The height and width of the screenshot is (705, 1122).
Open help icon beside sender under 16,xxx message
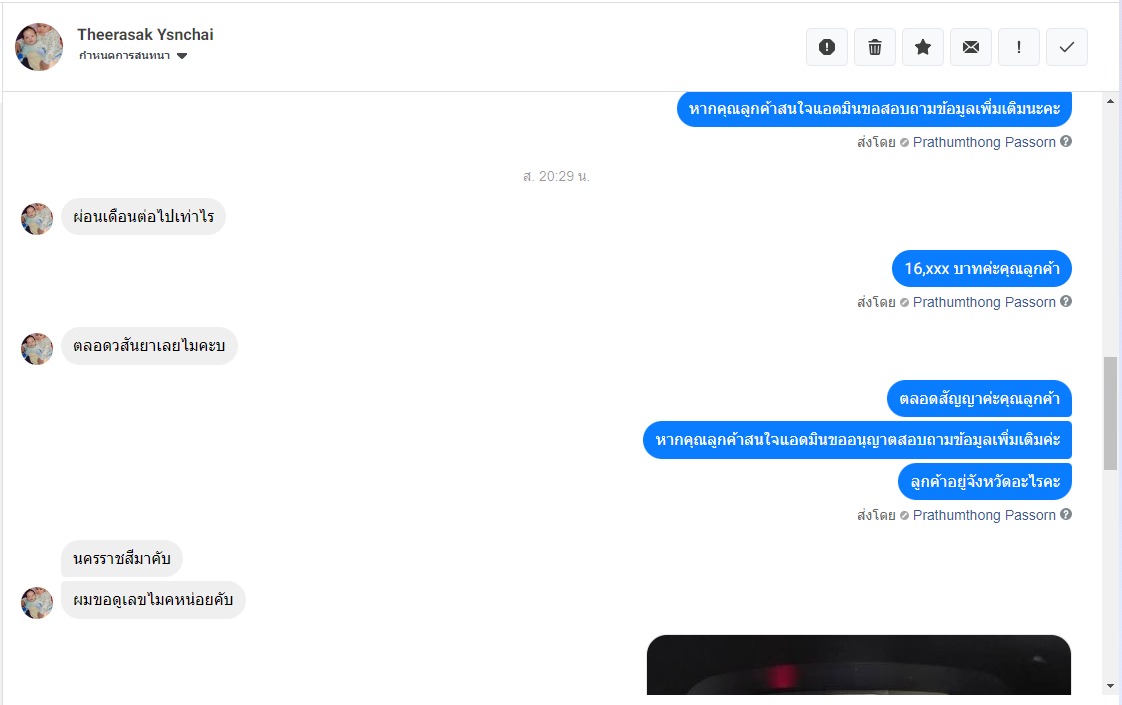[1065, 301]
